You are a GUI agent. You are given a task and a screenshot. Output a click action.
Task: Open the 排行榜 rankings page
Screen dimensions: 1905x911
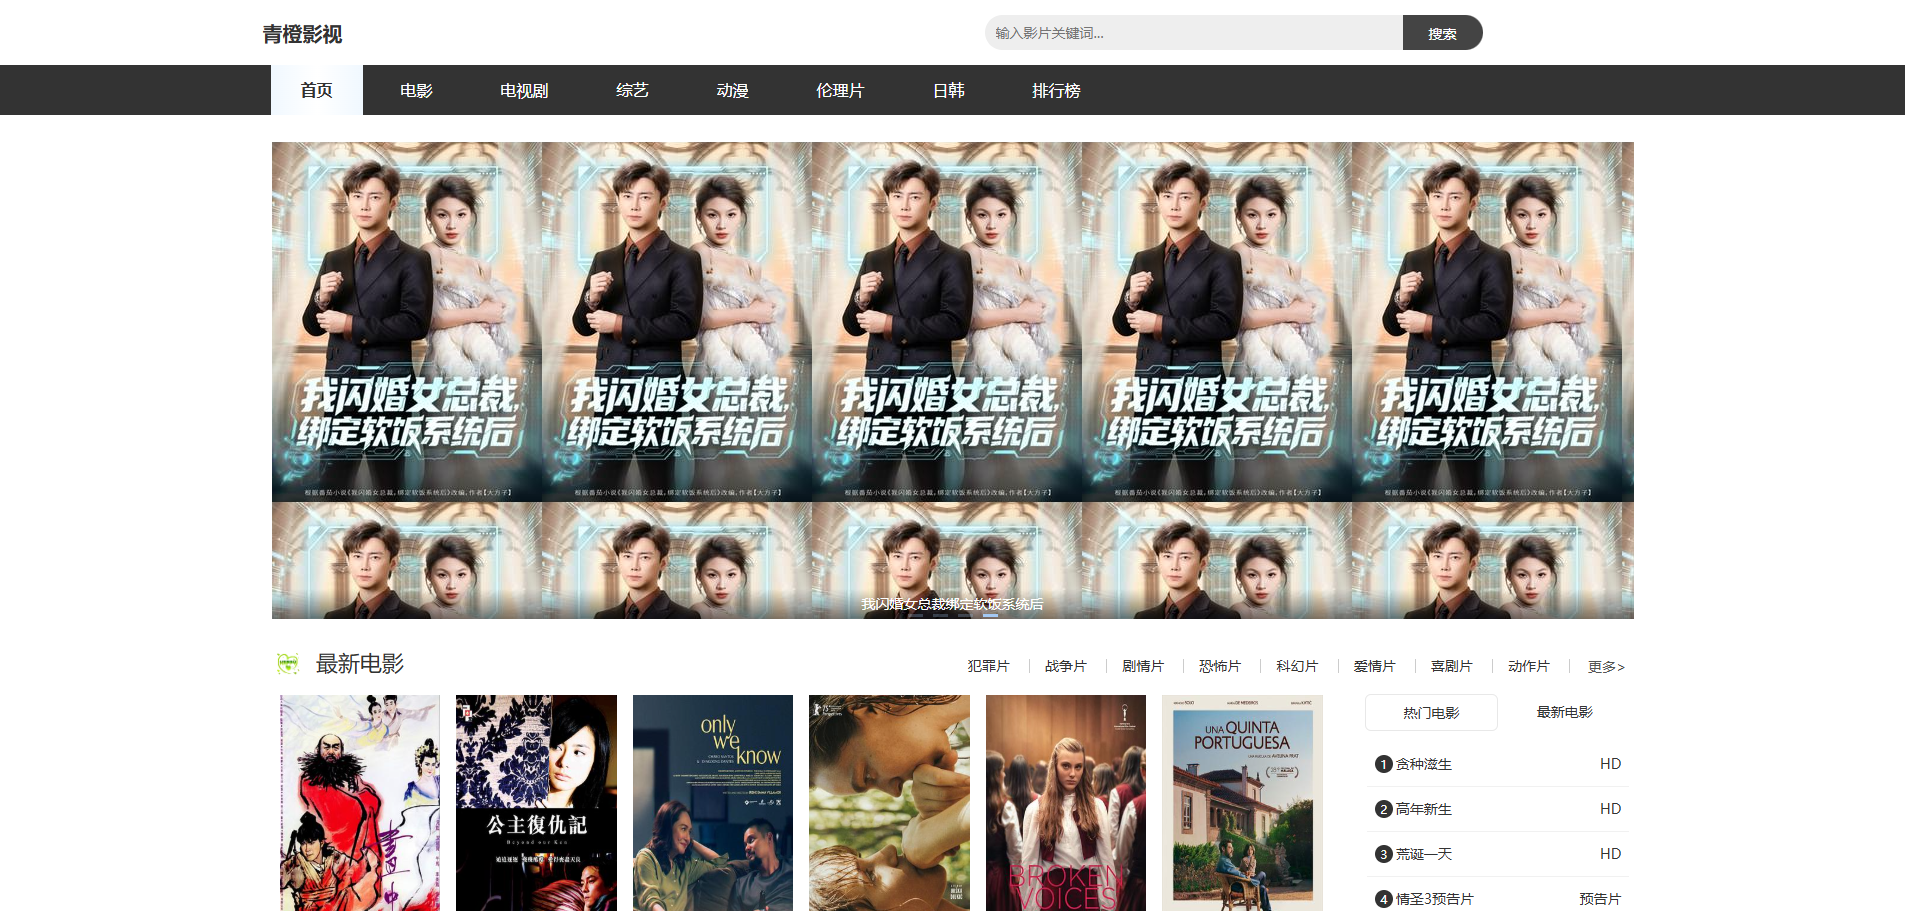click(1056, 90)
